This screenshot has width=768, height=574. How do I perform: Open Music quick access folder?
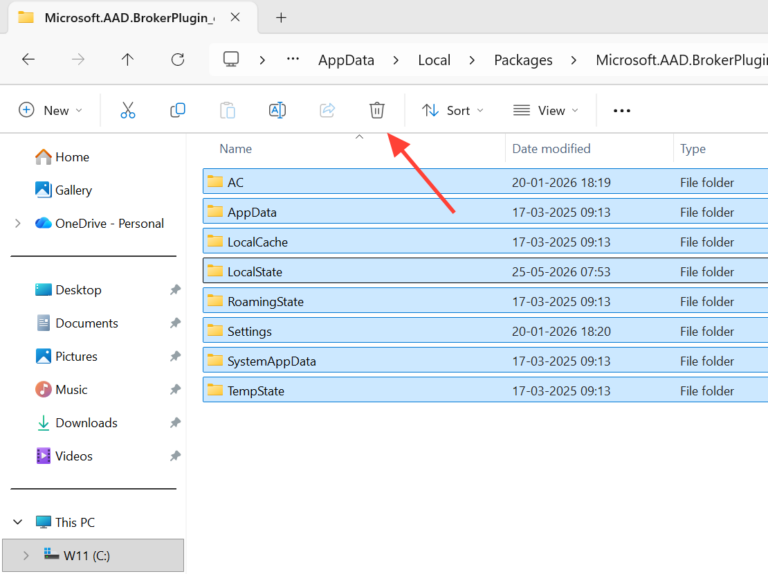tap(61, 390)
